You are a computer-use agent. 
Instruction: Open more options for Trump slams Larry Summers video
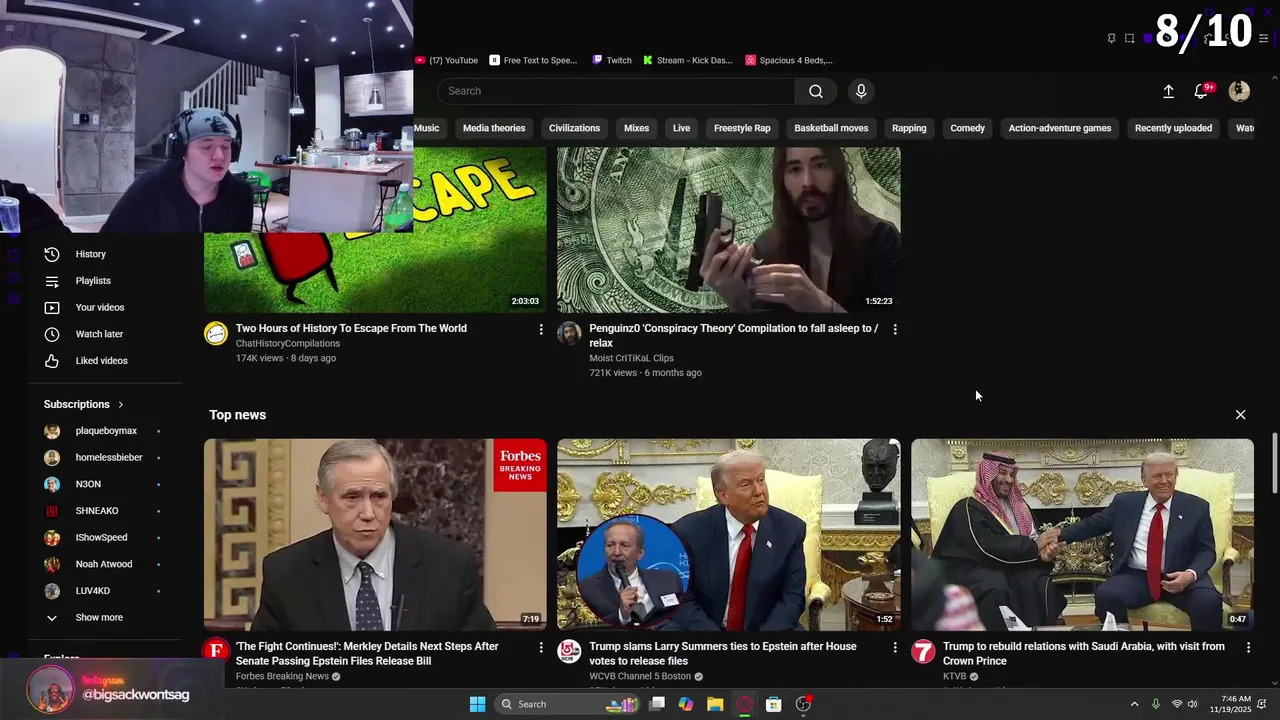895,648
